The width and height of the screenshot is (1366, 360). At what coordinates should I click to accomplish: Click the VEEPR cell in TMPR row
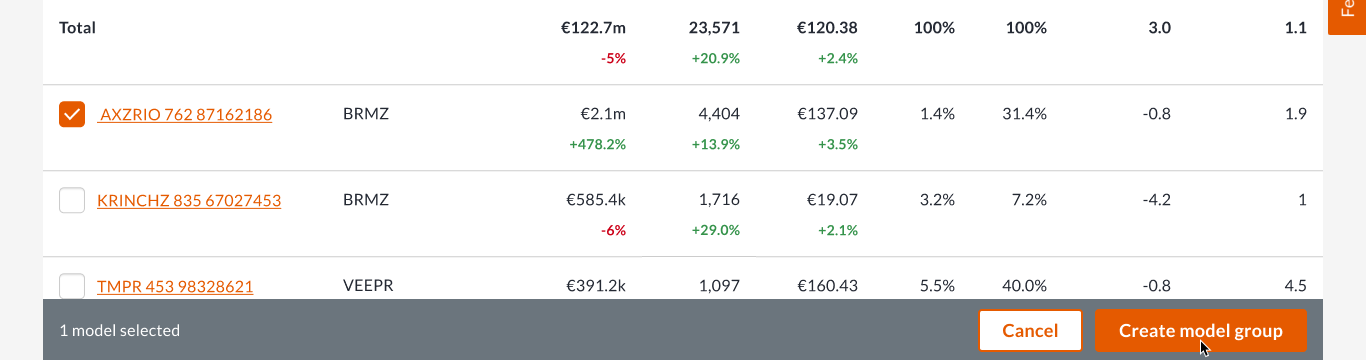(x=368, y=286)
